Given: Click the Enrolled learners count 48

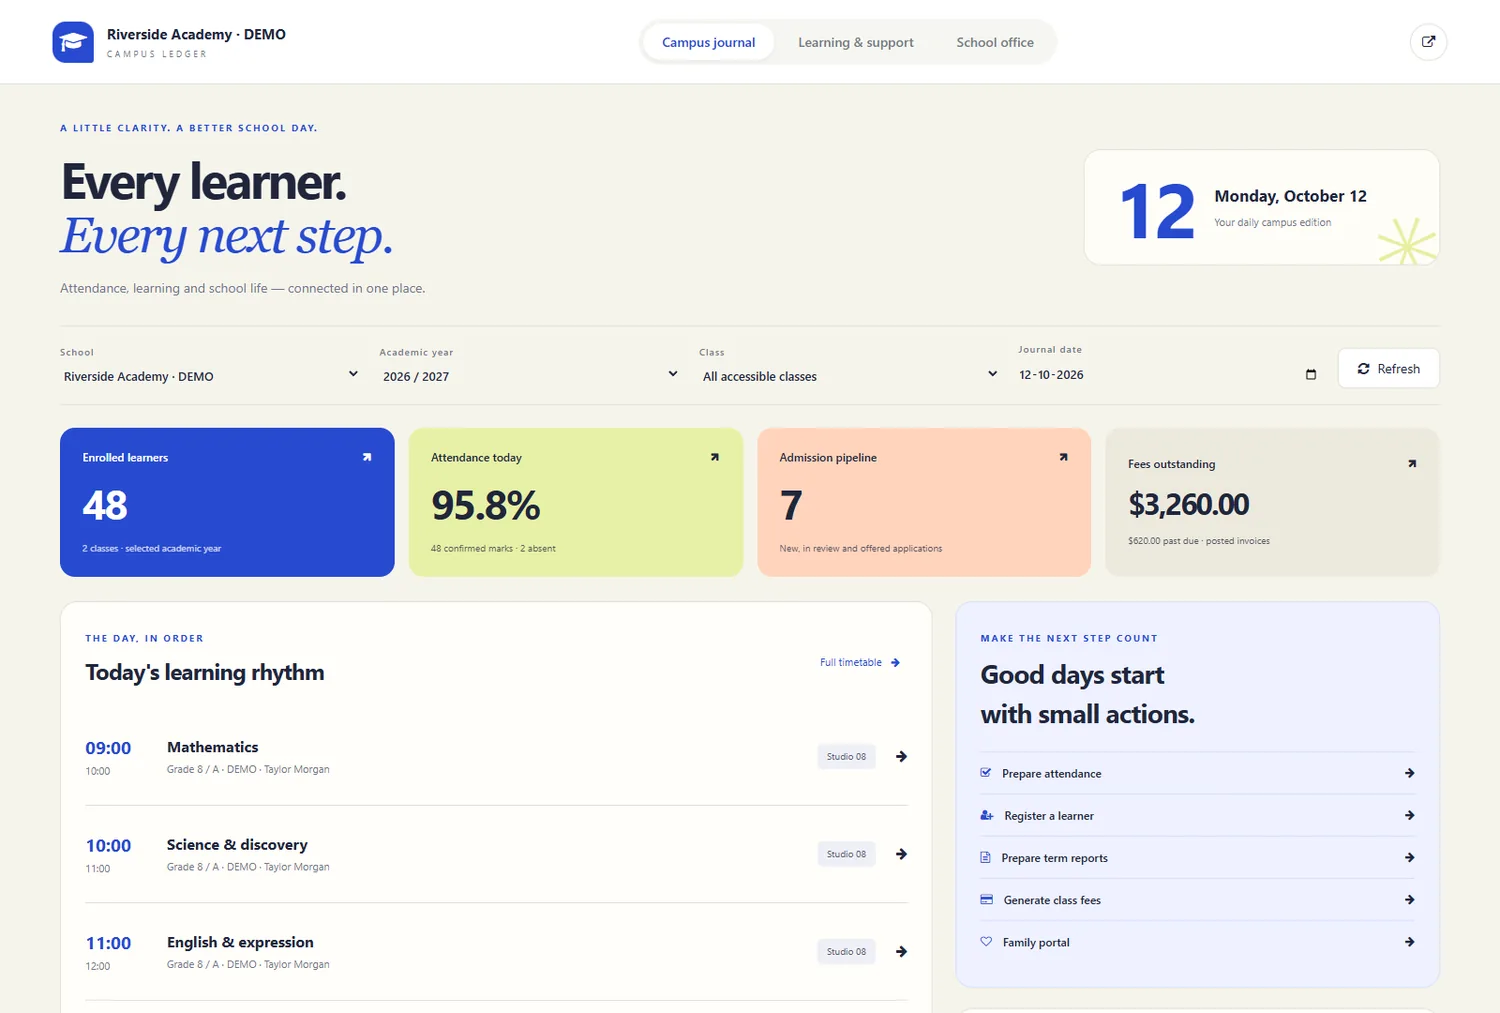Looking at the screenshot, I should [105, 505].
